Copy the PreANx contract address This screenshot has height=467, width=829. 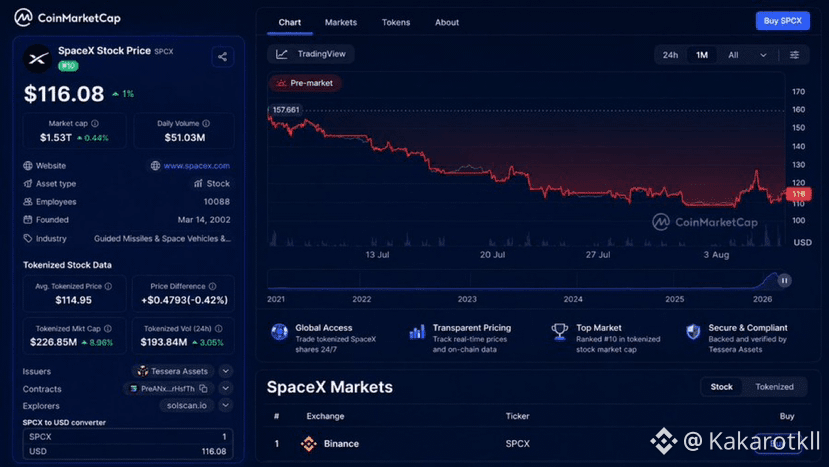pos(204,389)
